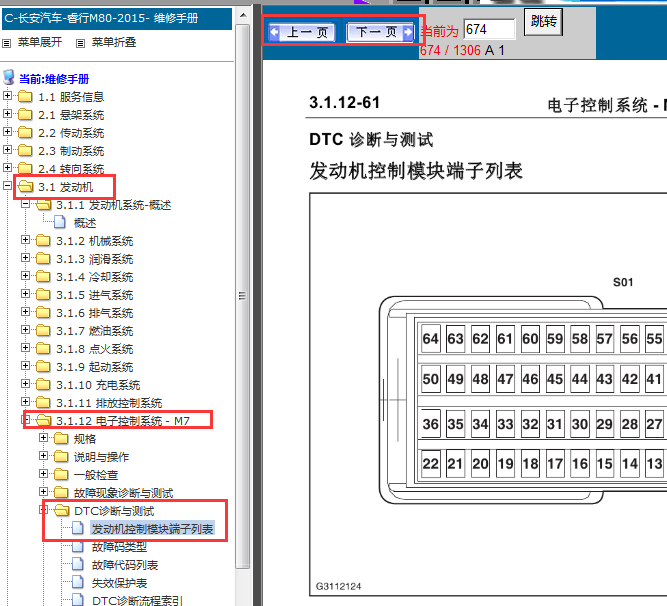The width and height of the screenshot is (667, 606).
Task: Expand the 2.2 传动系统 node
Action: coord(7,131)
